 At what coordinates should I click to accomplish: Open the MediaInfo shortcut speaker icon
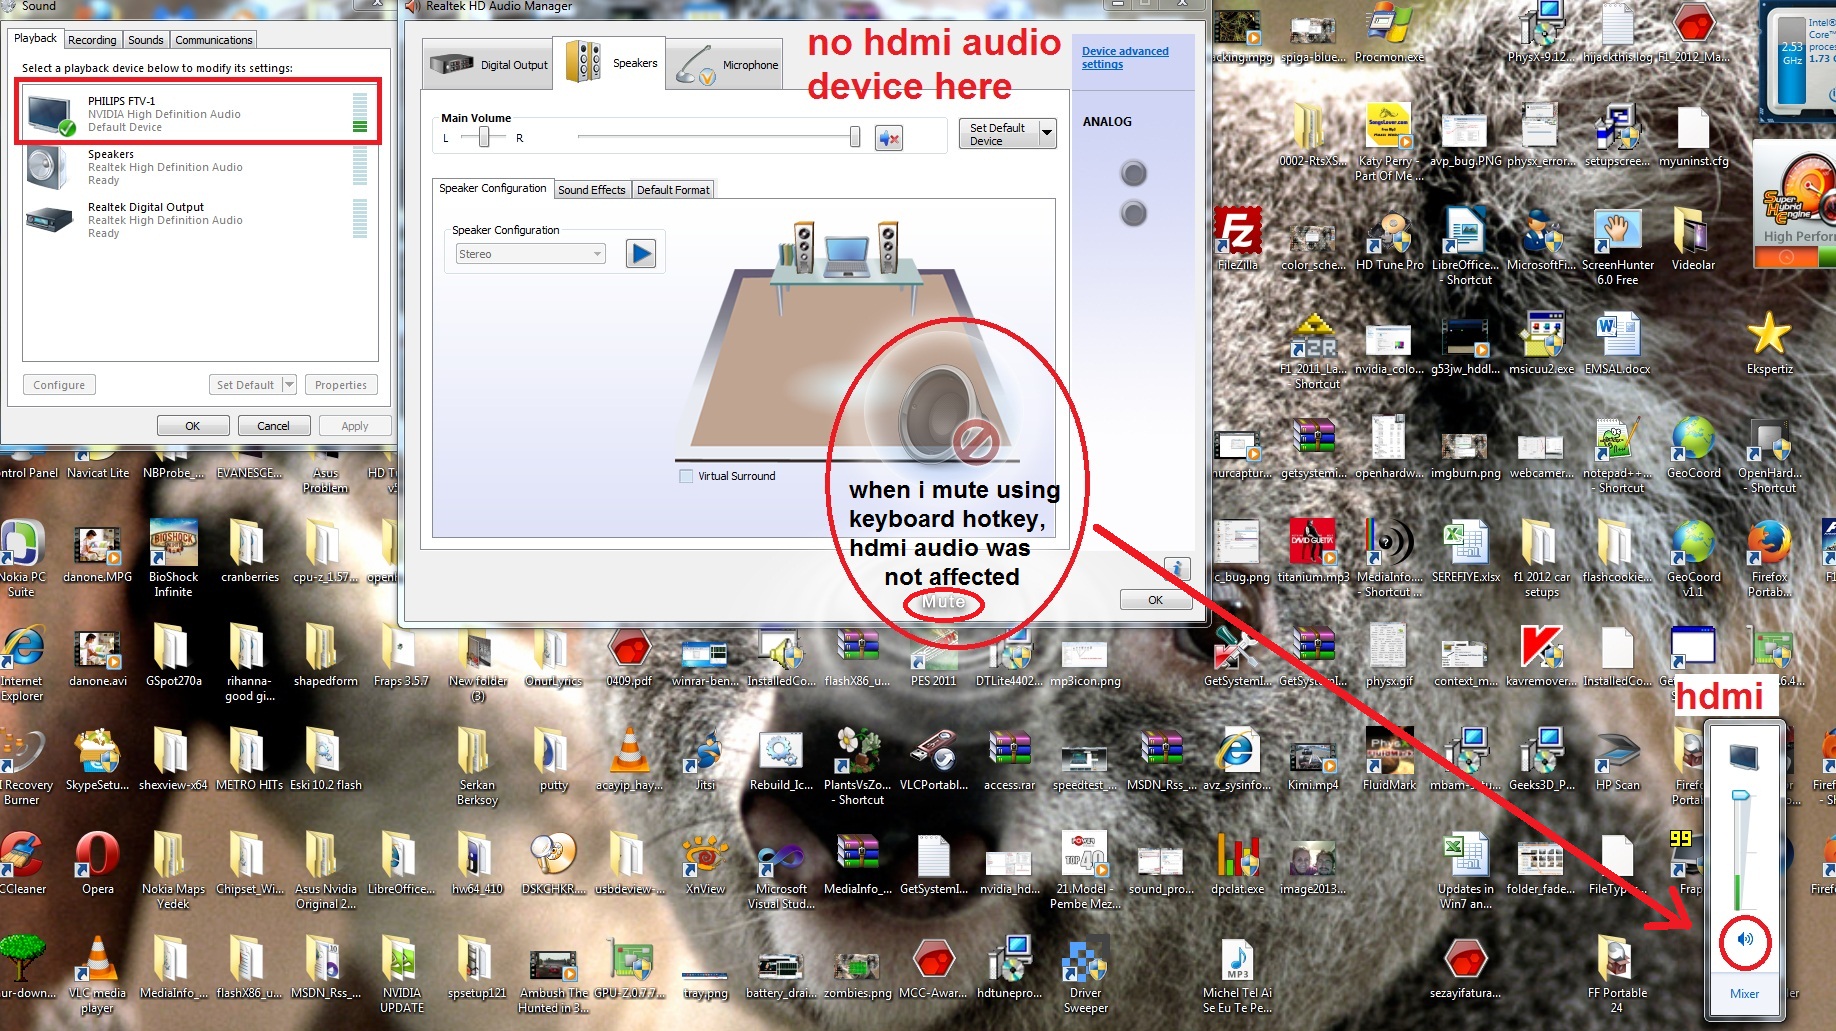pyautogui.click(x=1389, y=559)
